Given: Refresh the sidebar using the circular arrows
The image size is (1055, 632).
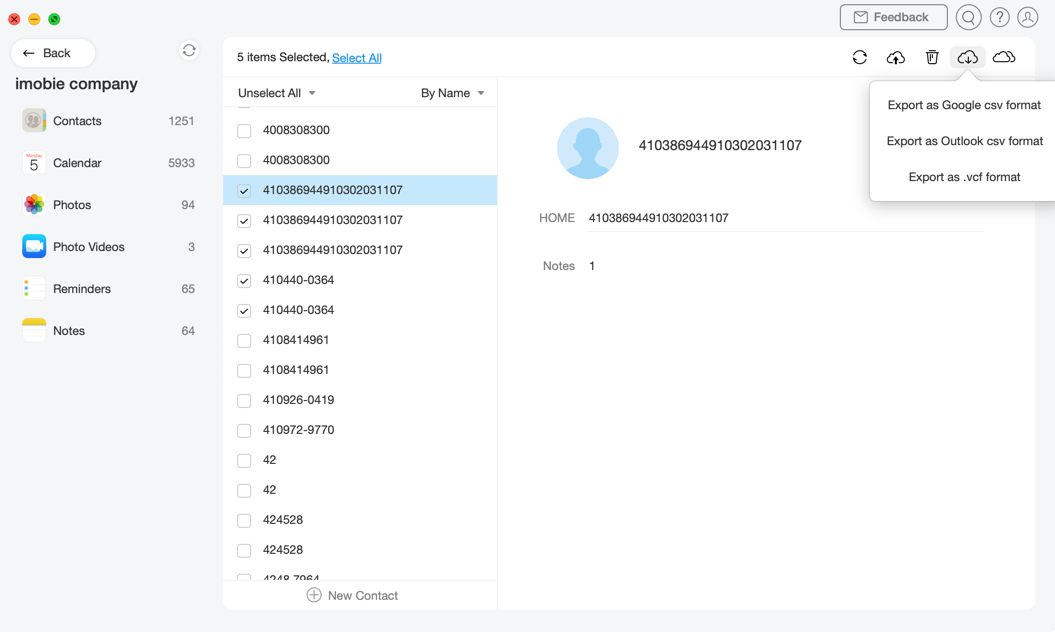Looking at the screenshot, I should click(x=189, y=51).
